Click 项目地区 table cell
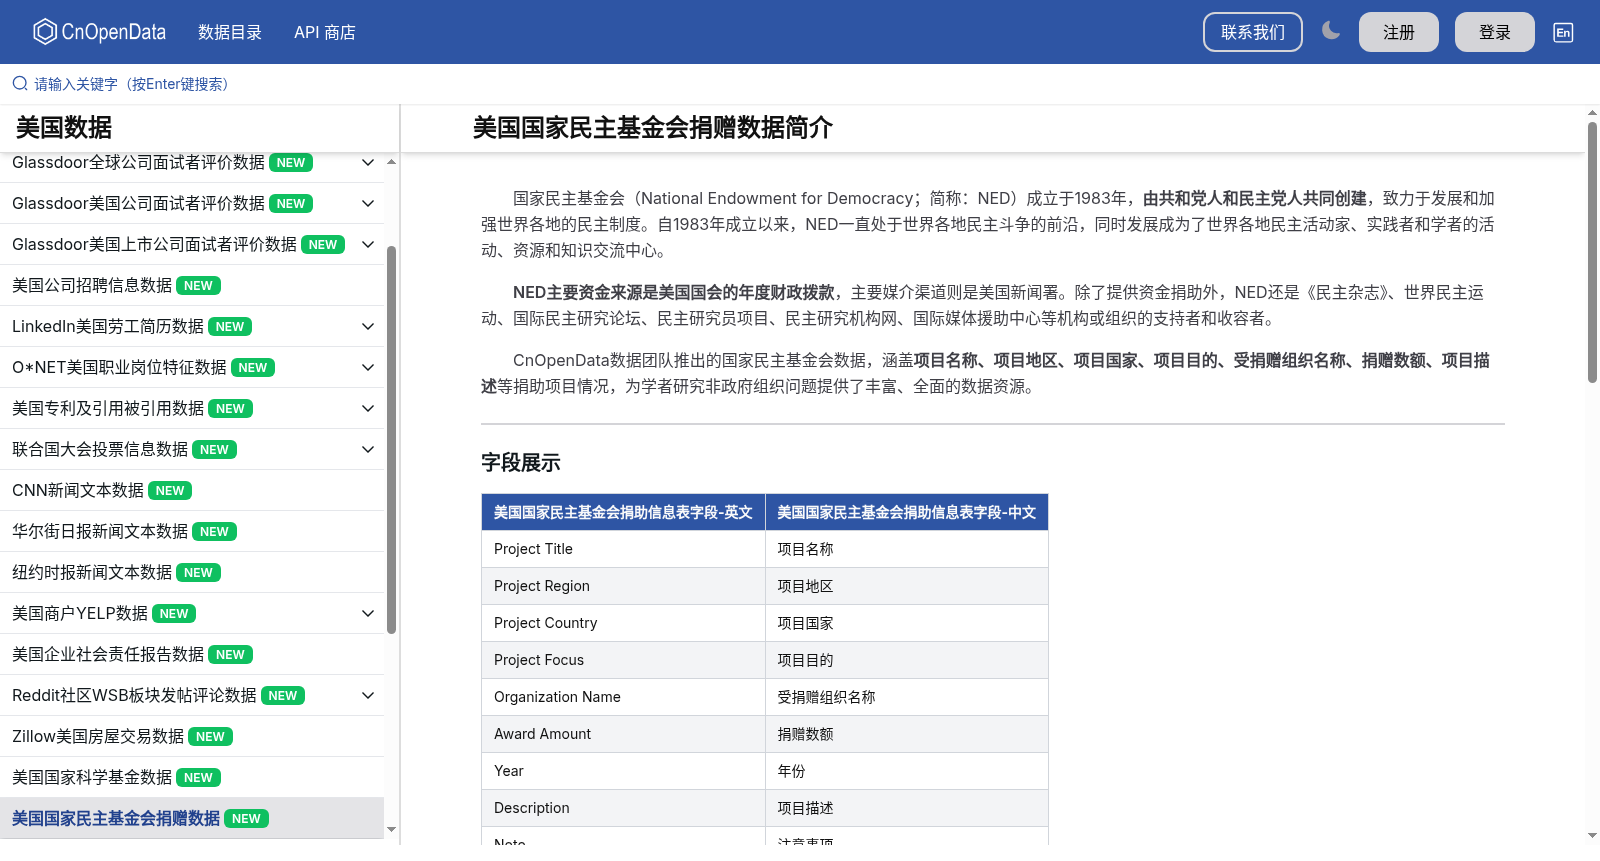Screen dimensions: 1600x861 coord(907,586)
